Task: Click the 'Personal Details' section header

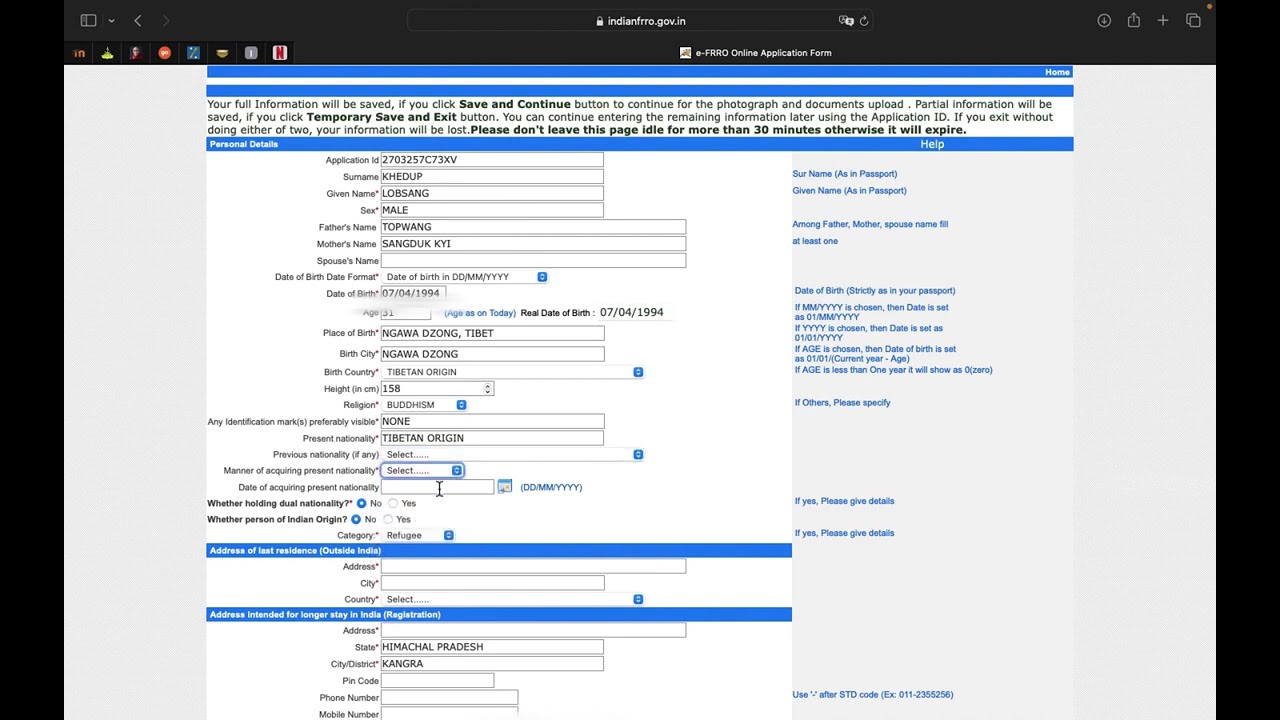Action: coord(244,144)
